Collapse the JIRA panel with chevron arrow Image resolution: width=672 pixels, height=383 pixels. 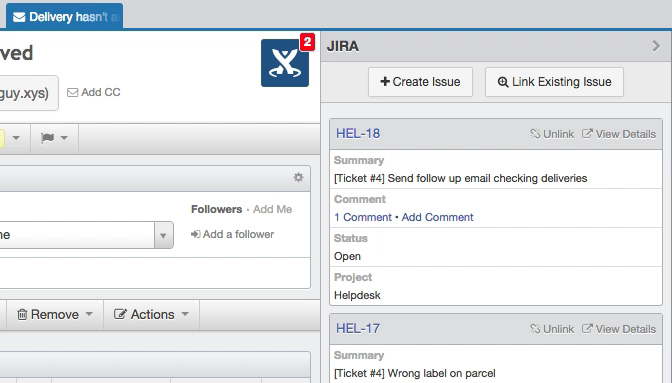click(656, 46)
